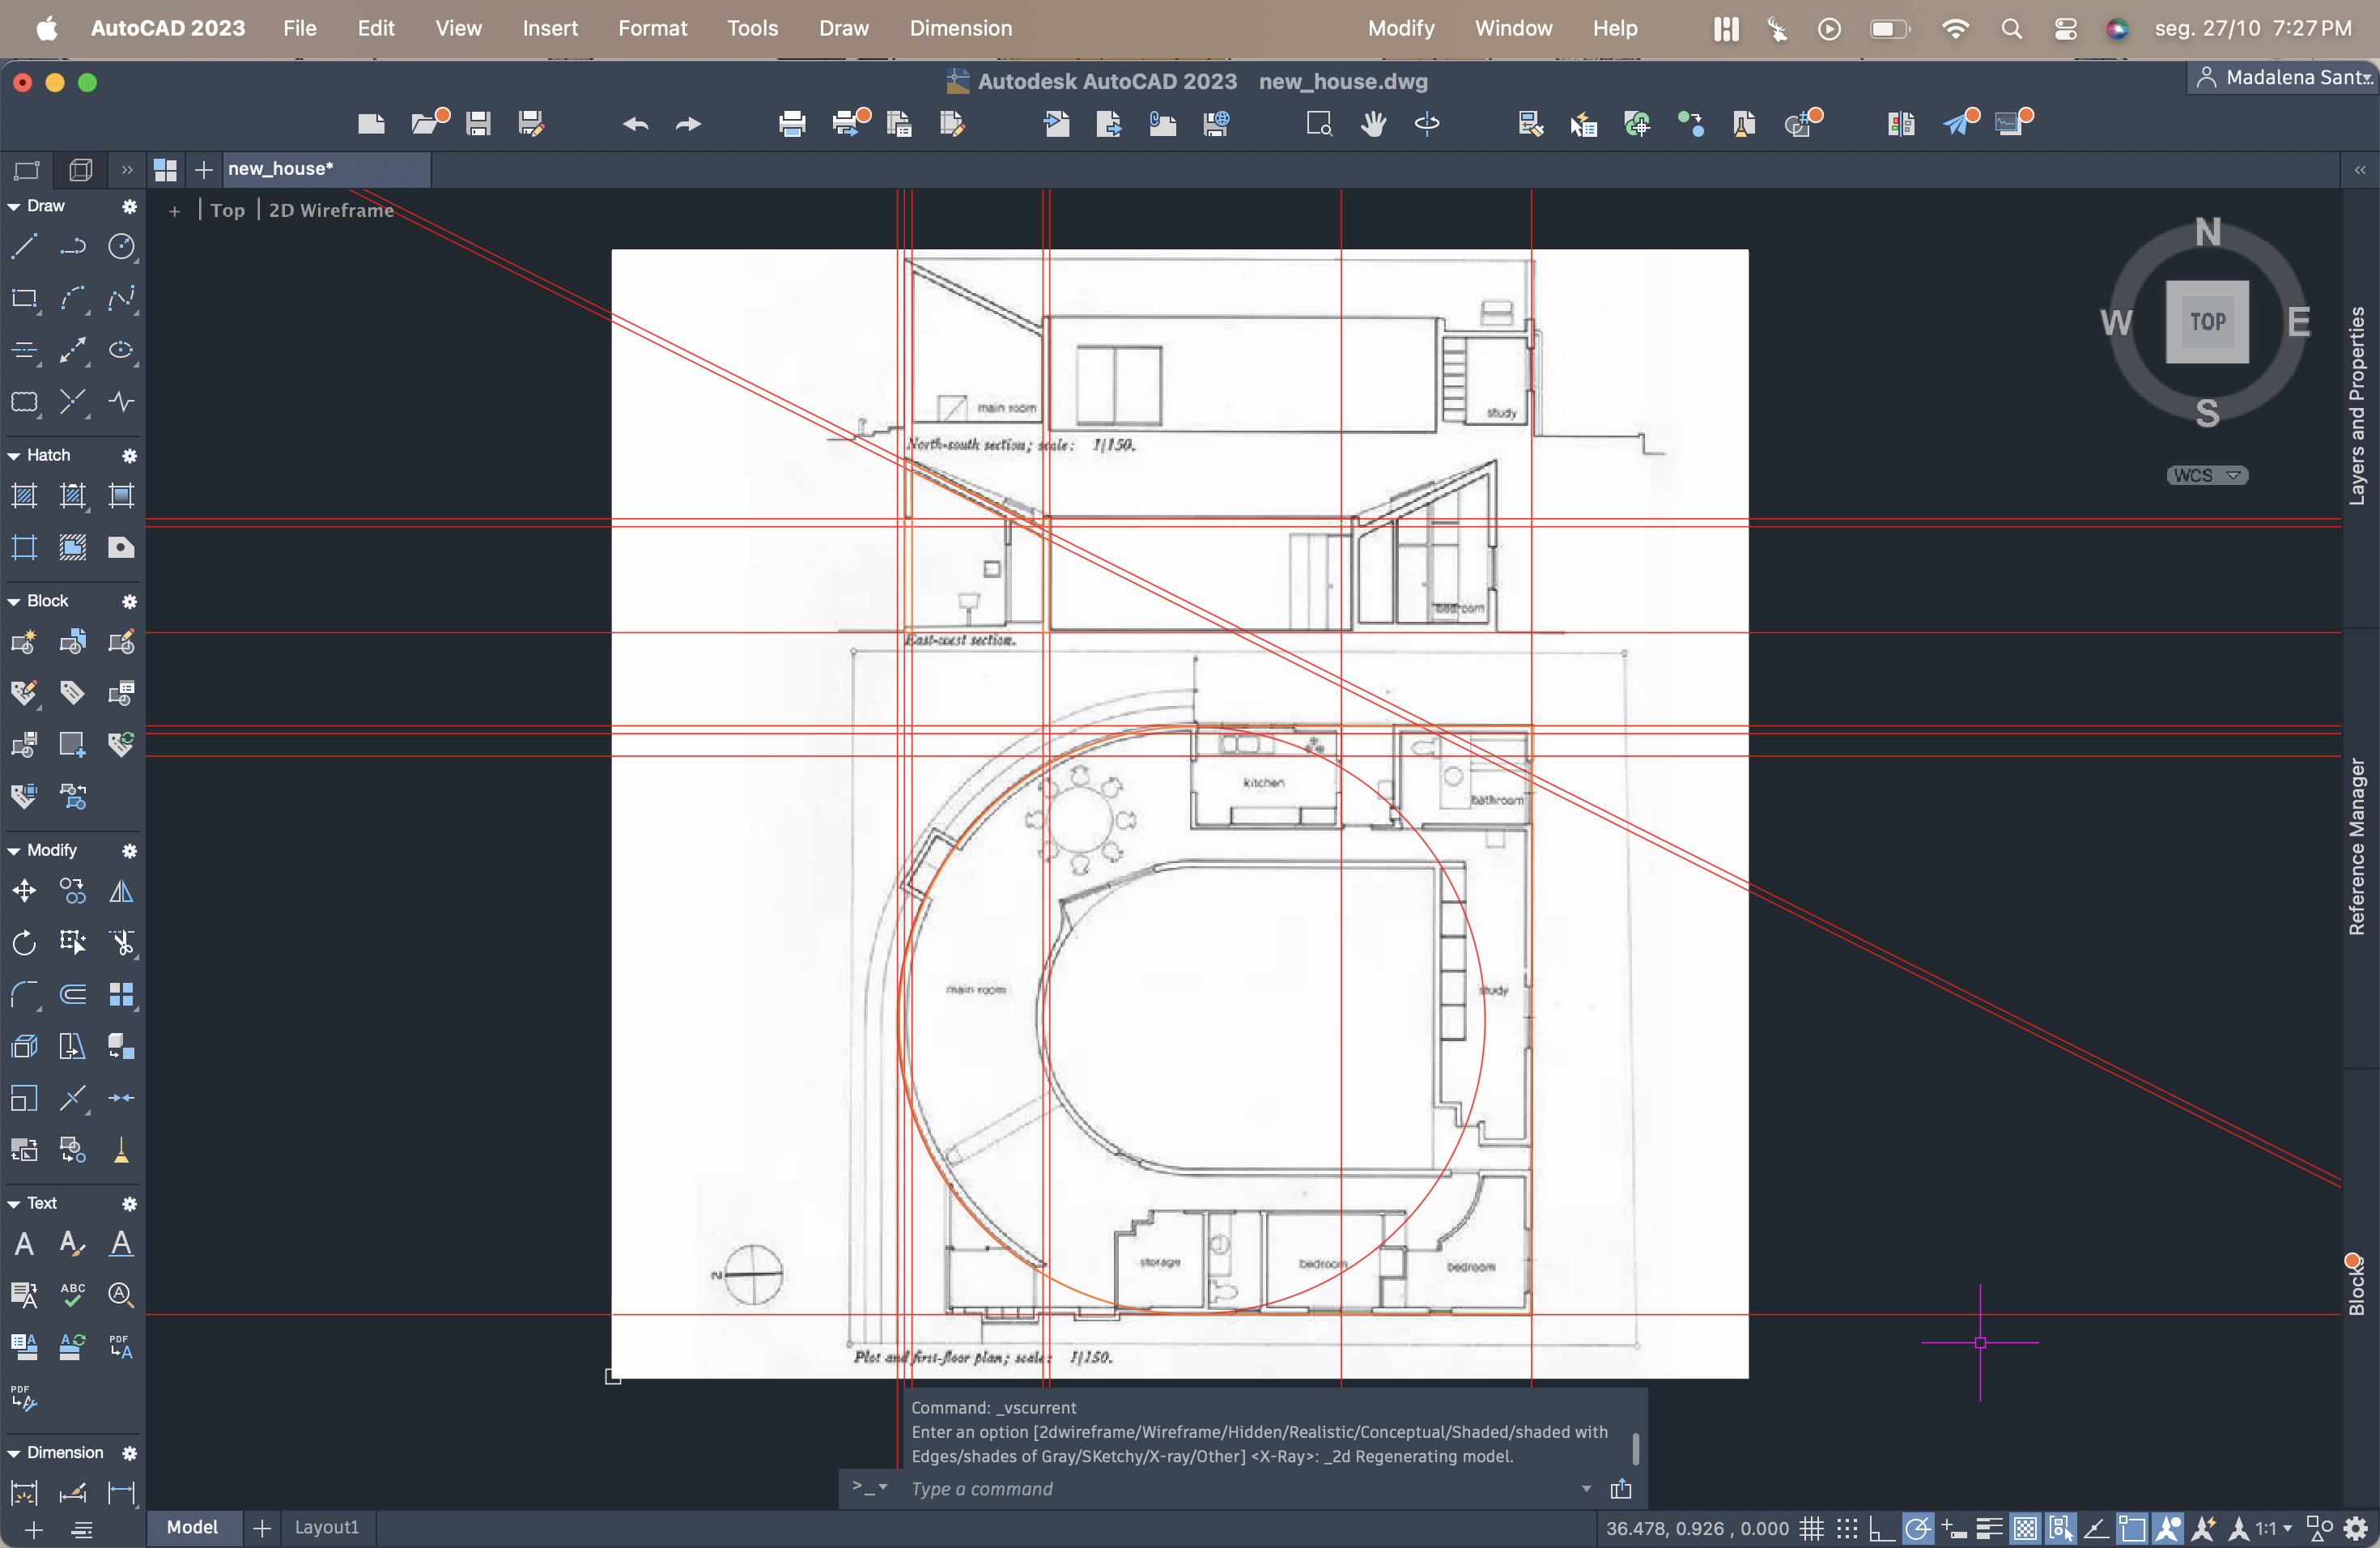This screenshot has height=1548, width=2380.
Task: Toggle snap mode dots in status bar
Action: click(x=1846, y=1528)
